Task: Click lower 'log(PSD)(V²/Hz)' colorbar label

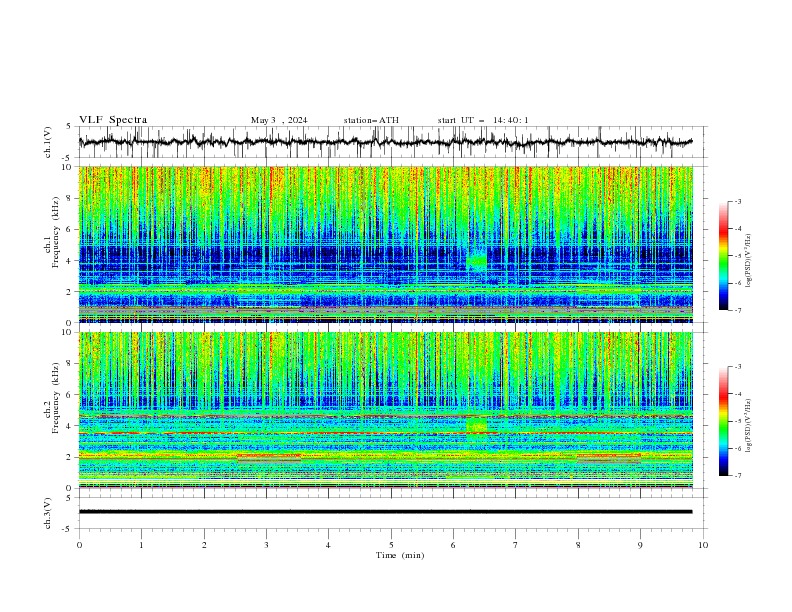Action: pyautogui.click(x=749, y=426)
